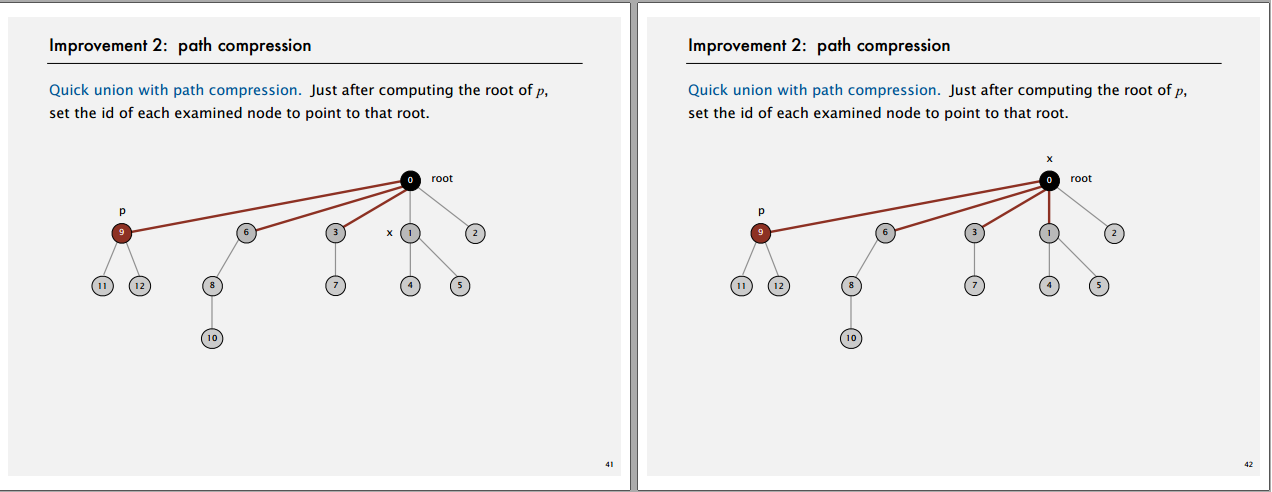
Task: Click node 12 on the left slide
Action: point(139,286)
